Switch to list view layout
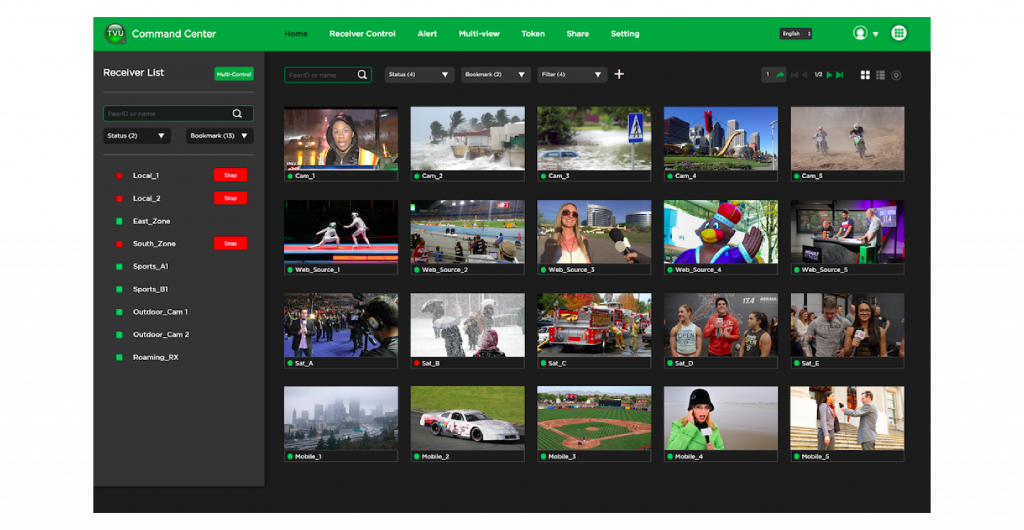Image resolution: width=1024 pixels, height=530 pixels. coord(880,75)
